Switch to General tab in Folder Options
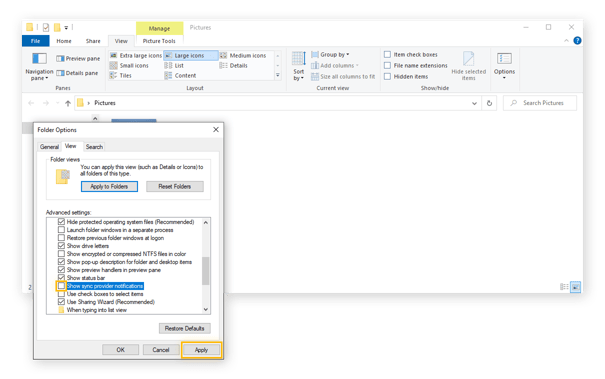Viewport: 605px width, 379px height. [49, 147]
